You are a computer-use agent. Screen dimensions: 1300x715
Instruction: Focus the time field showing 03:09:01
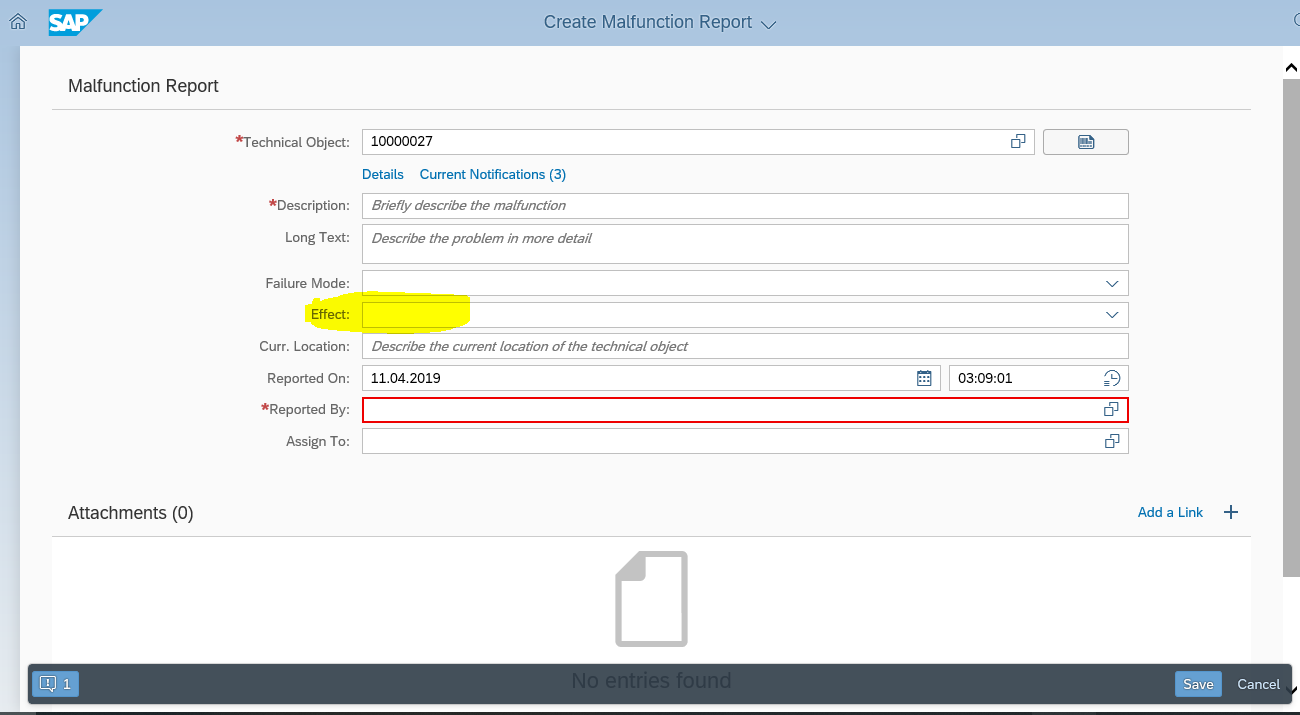pos(1038,378)
